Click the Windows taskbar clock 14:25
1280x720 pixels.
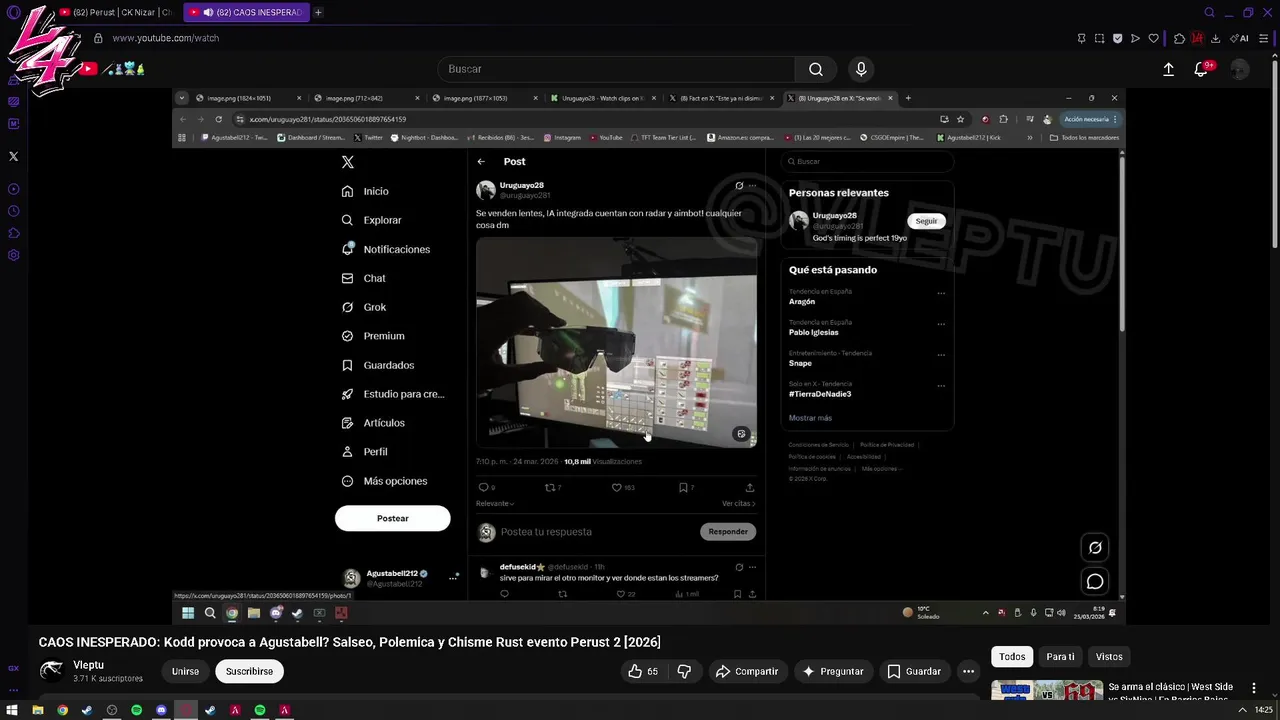(1264, 710)
